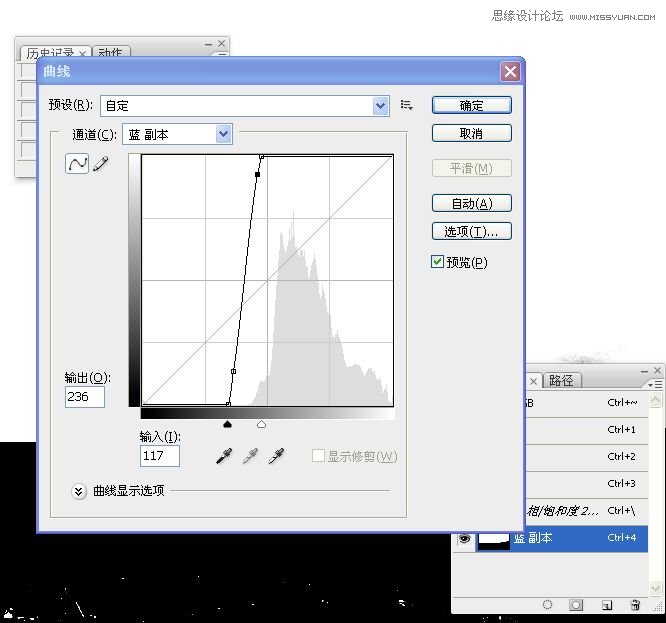666x623 pixels.
Task: Open the 通道 channel dropdown
Action: 223,134
